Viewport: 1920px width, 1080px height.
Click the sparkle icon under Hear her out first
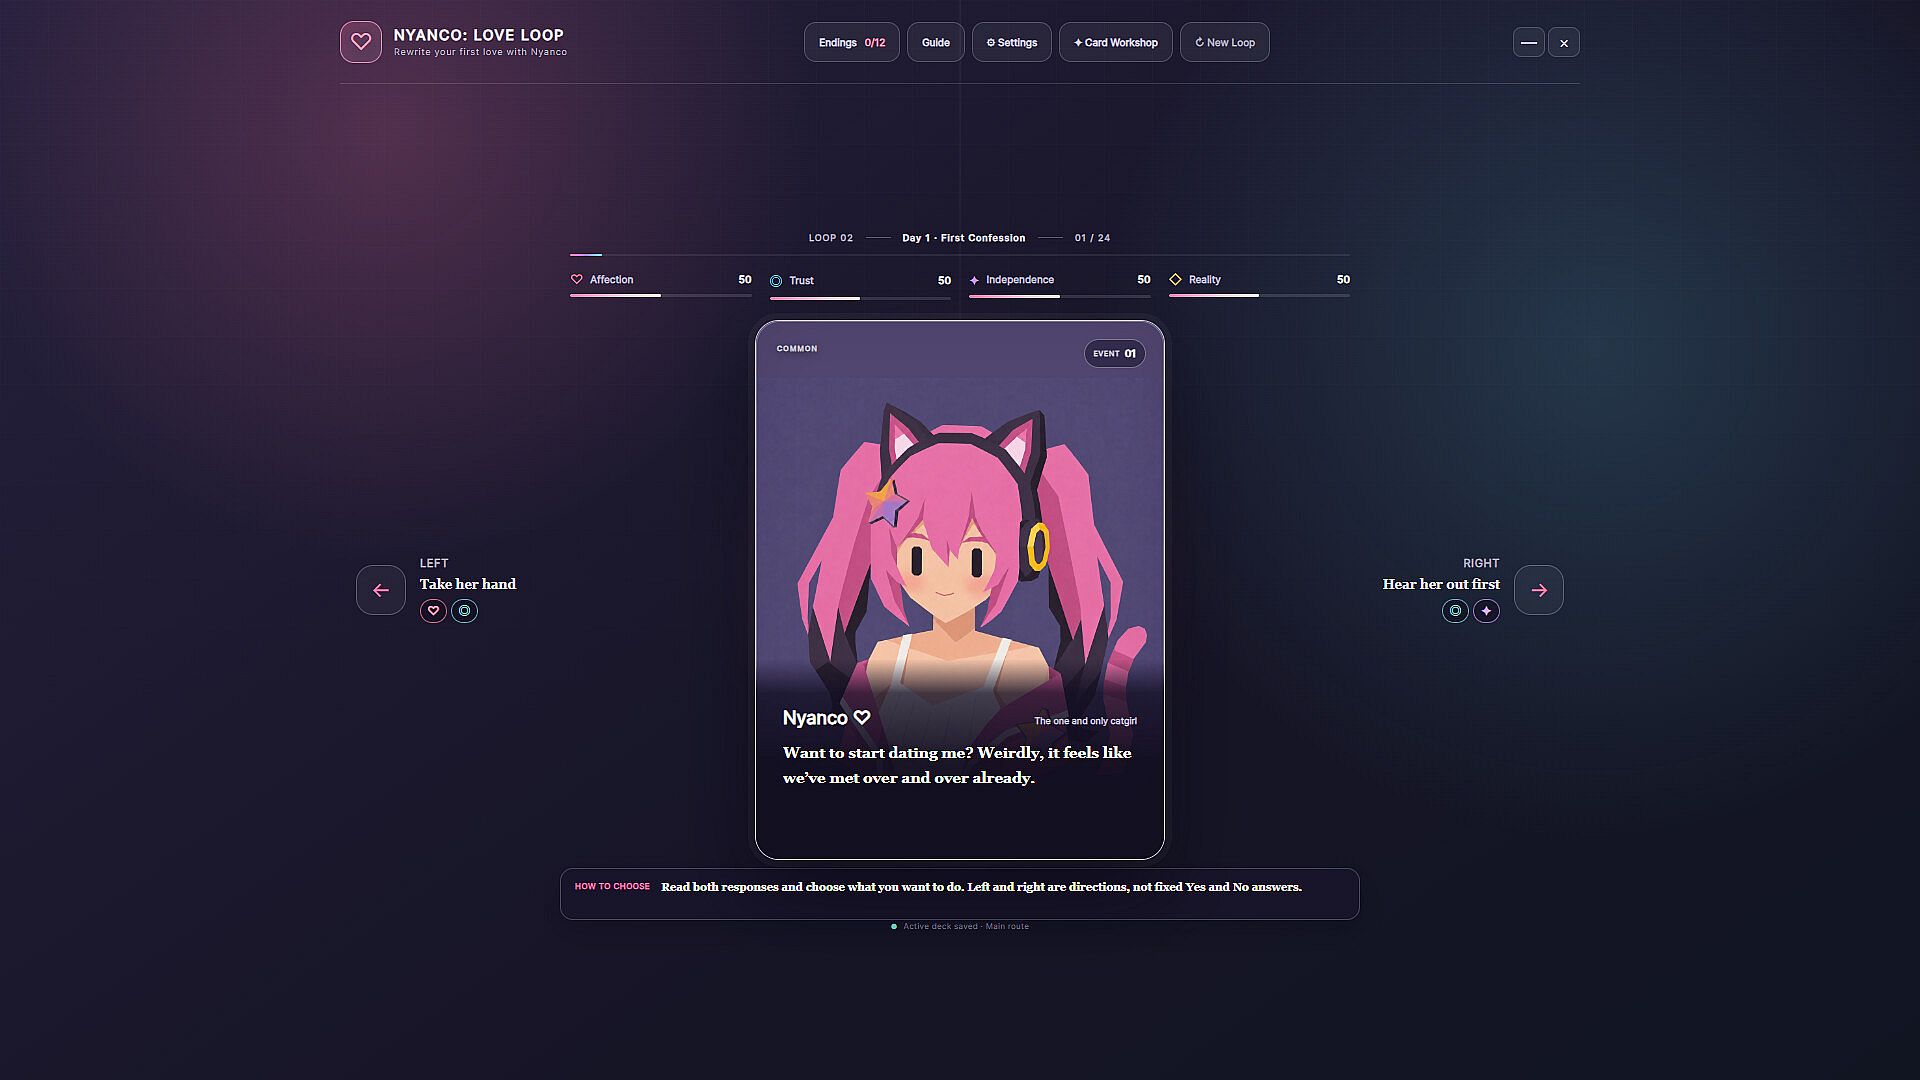1486,611
